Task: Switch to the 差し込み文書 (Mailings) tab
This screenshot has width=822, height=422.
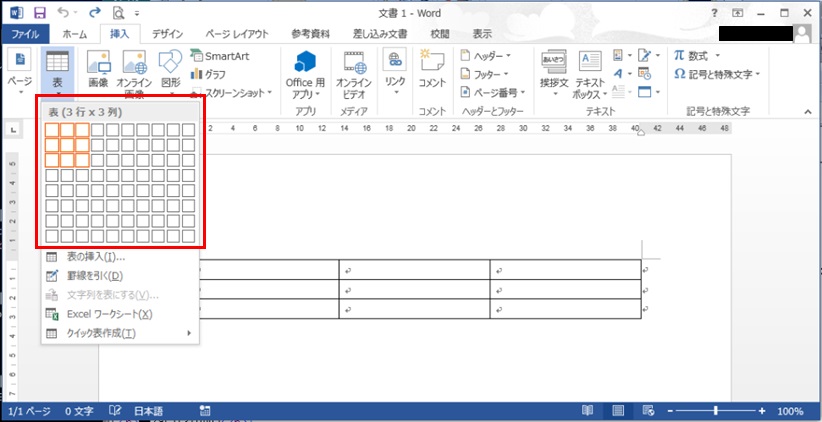Action: 380,35
